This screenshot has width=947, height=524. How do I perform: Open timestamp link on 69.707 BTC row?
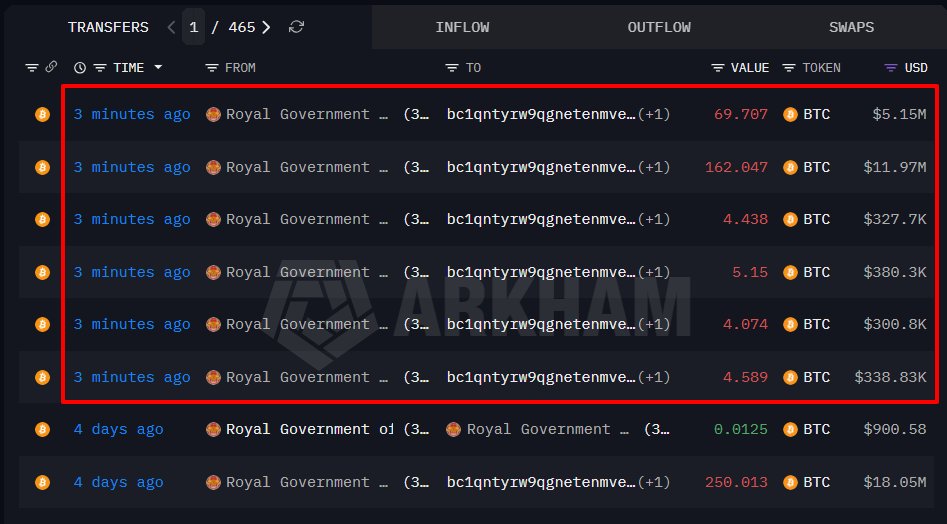(132, 114)
